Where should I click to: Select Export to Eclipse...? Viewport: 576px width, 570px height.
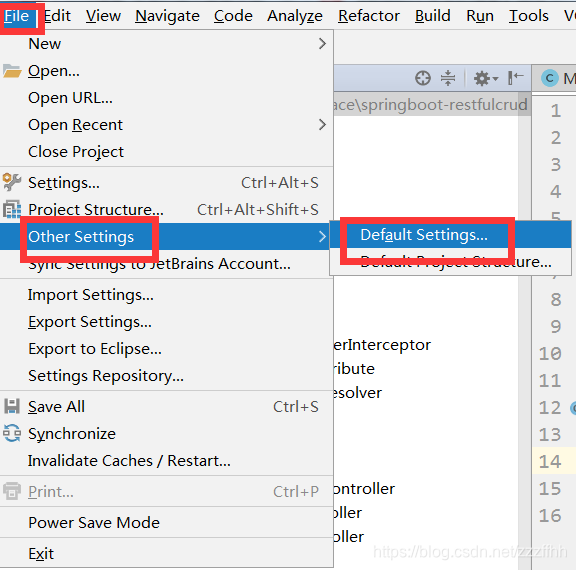[166, 349]
